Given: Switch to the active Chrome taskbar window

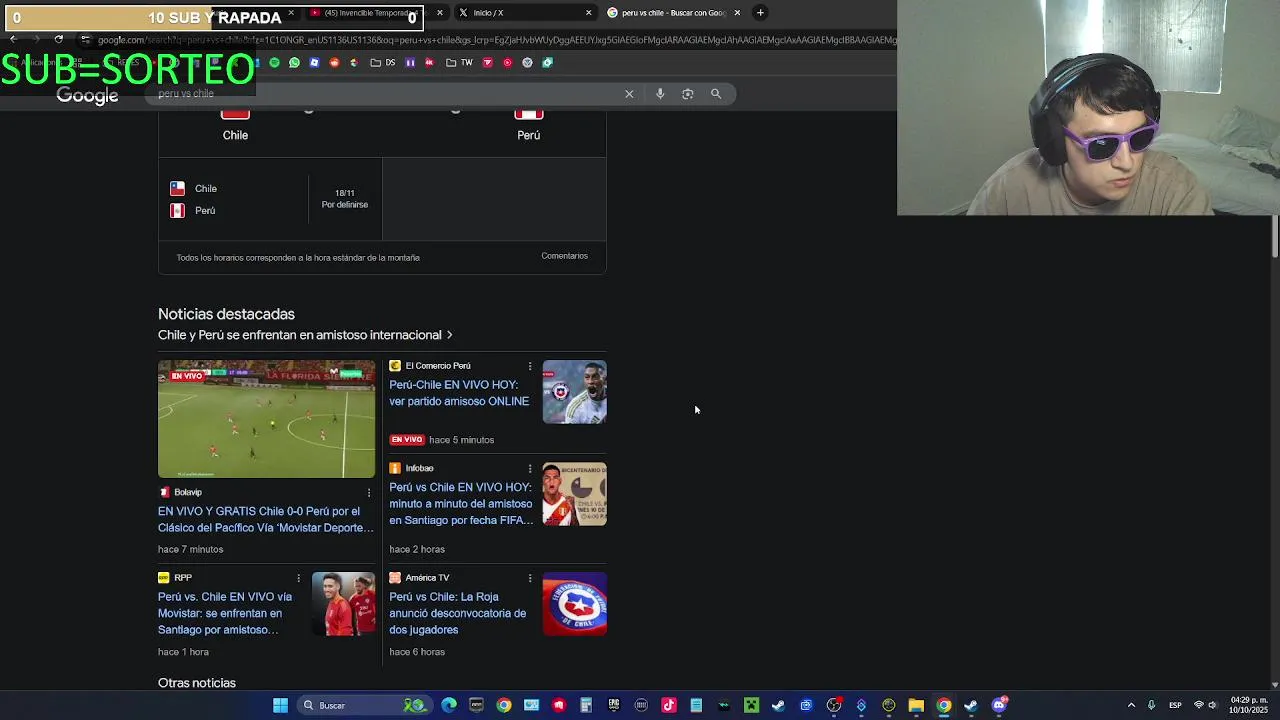Looking at the screenshot, I should click(x=944, y=705).
